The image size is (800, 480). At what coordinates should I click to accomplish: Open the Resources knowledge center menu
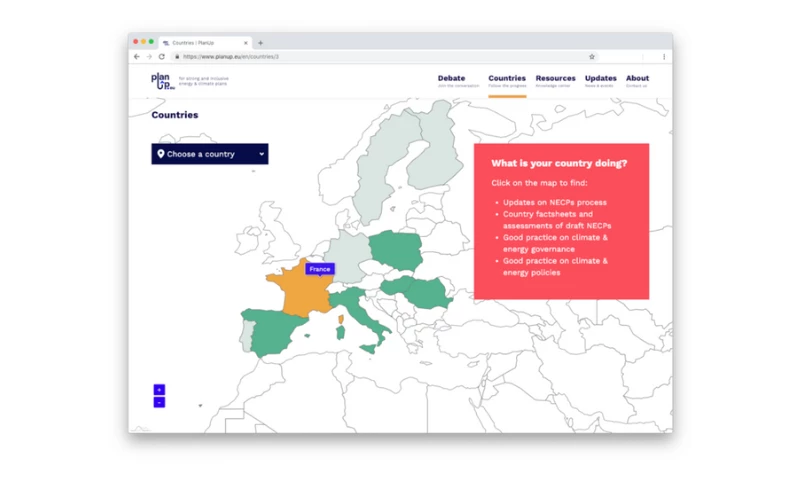tap(555, 80)
